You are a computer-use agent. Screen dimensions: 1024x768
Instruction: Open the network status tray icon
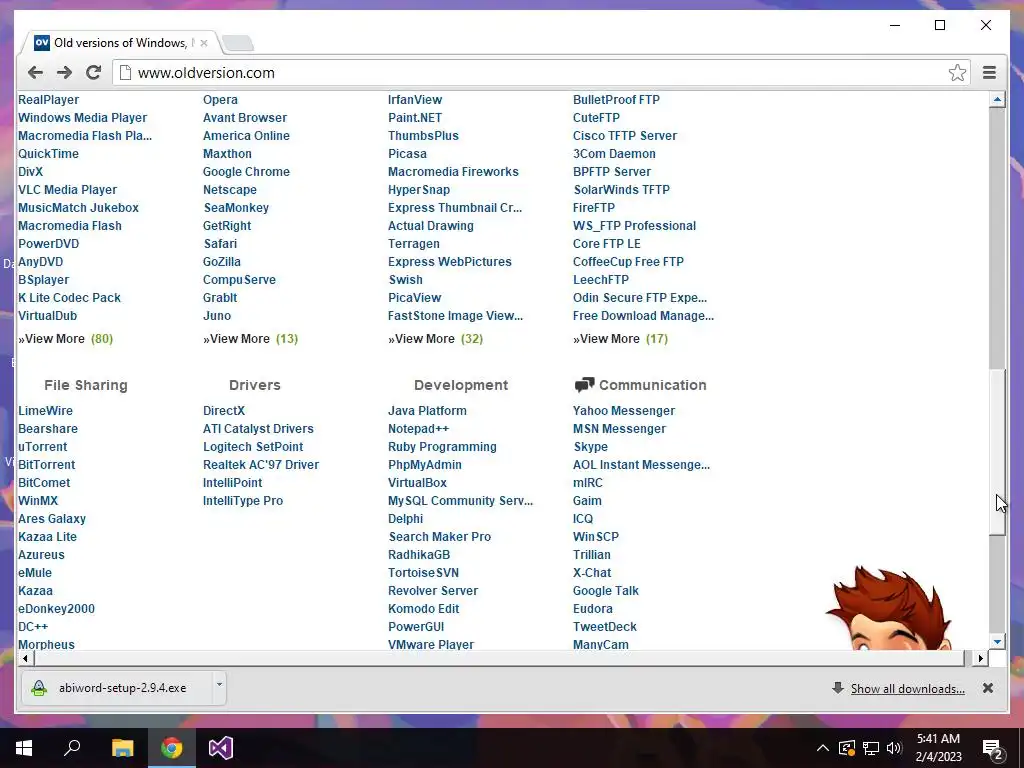(871, 748)
